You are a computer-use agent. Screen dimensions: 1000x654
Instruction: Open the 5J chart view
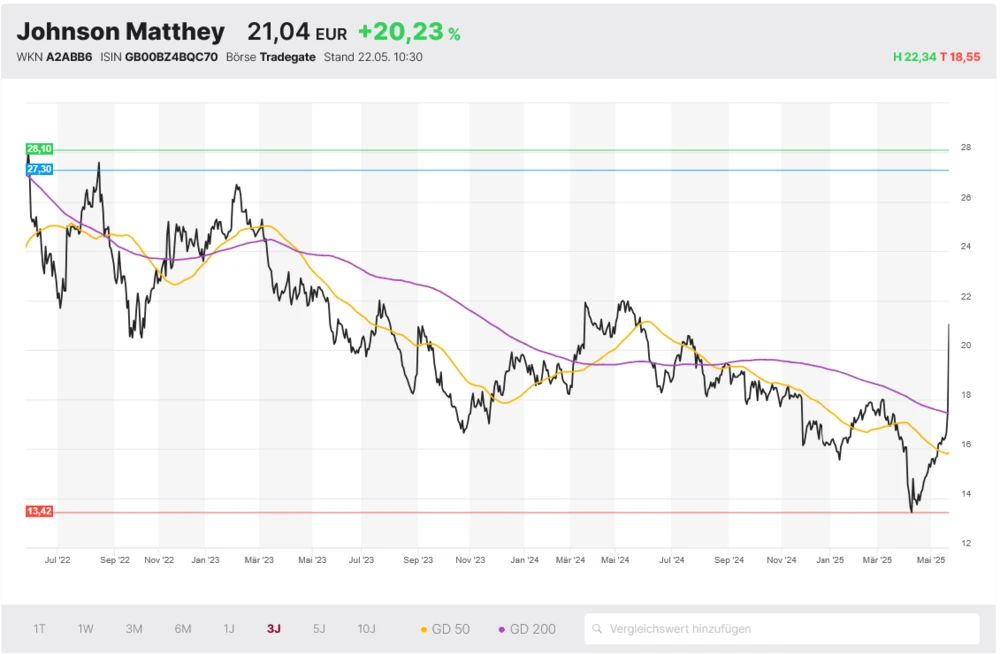click(319, 629)
